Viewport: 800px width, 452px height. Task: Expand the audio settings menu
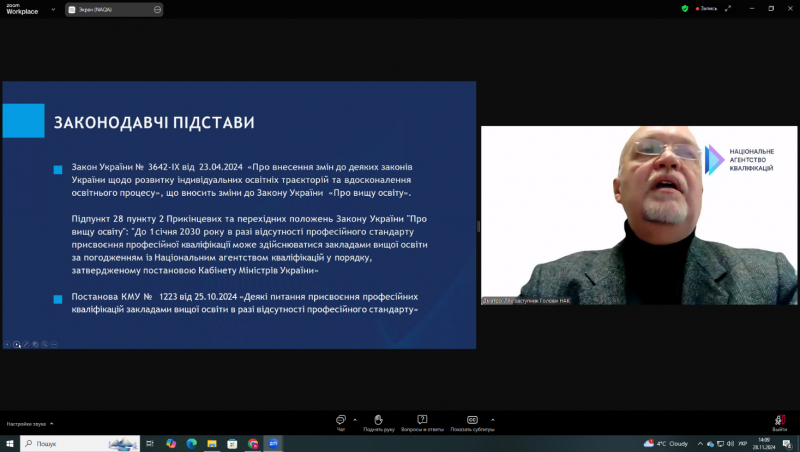point(53,424)
